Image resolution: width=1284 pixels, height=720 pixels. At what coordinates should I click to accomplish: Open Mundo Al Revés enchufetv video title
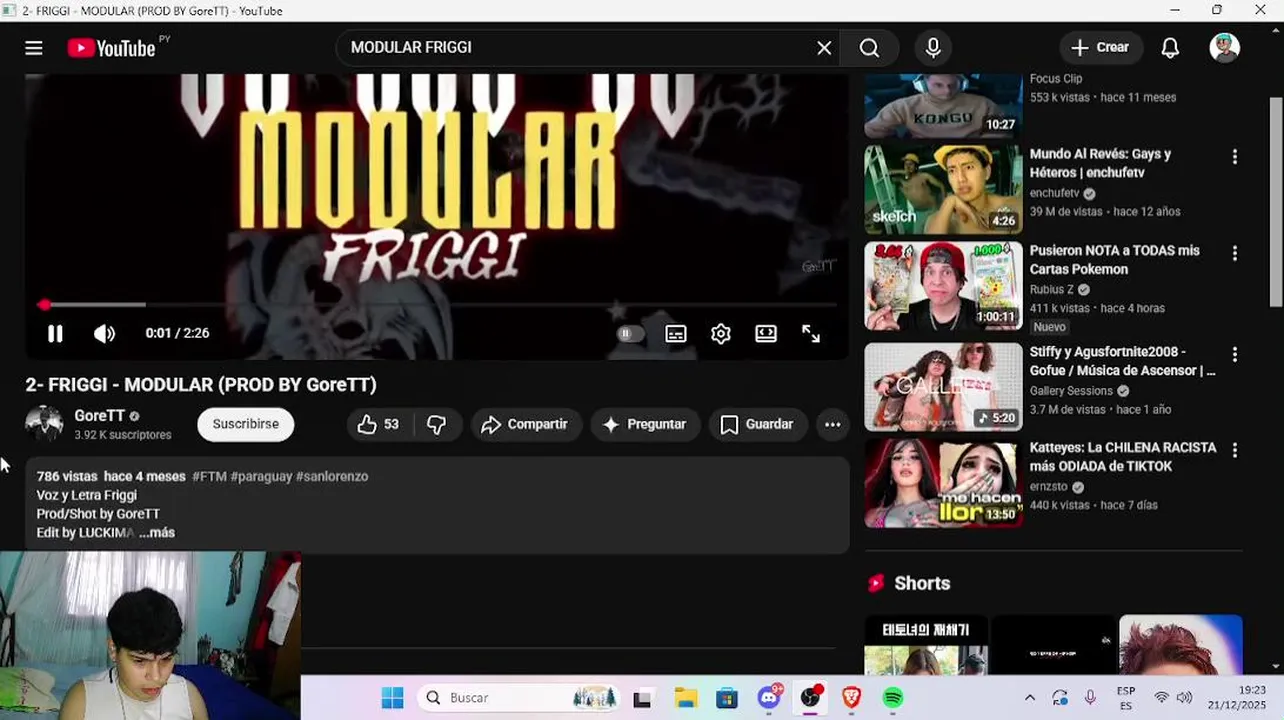[x=1100, y=163]
